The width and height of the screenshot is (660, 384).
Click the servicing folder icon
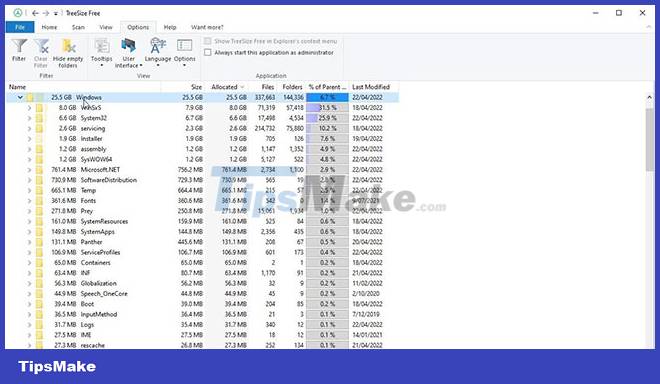(39, 128)
